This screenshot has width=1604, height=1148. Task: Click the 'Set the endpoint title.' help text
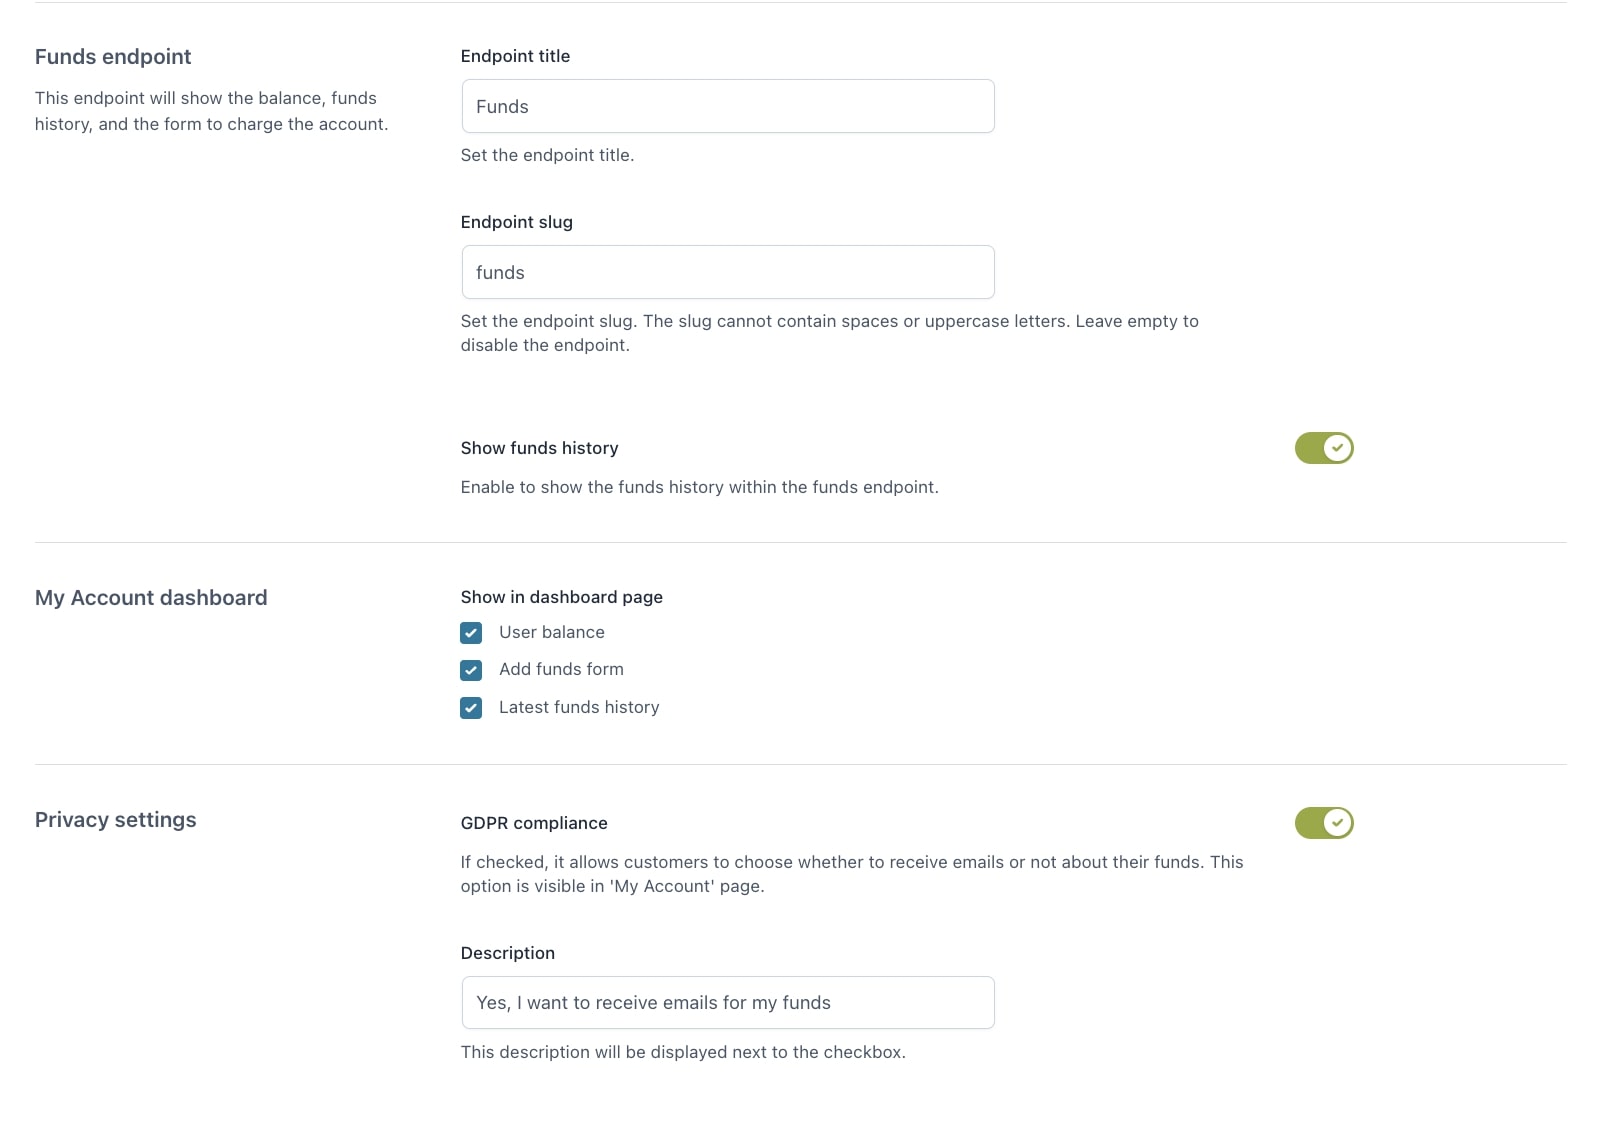coord(547,155)
